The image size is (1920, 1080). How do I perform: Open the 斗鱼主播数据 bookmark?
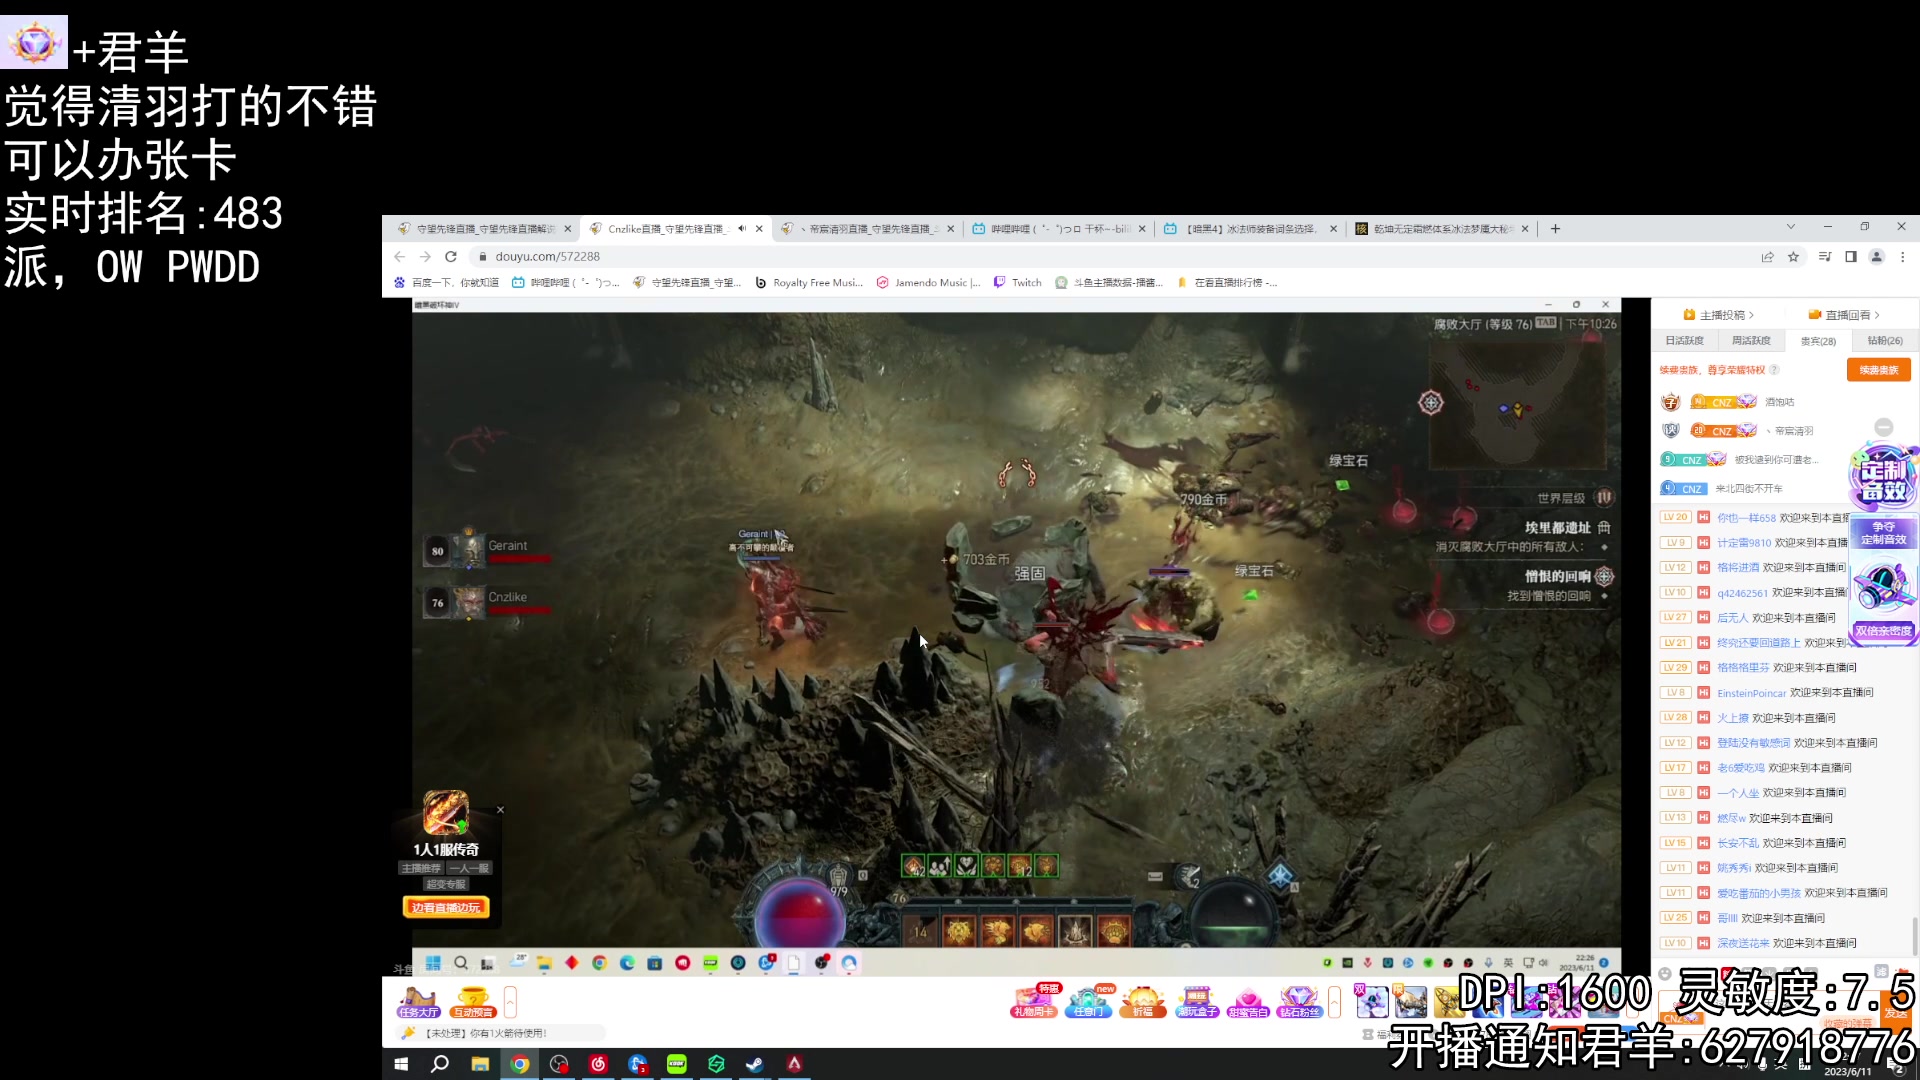click(x=1109, y=283)
